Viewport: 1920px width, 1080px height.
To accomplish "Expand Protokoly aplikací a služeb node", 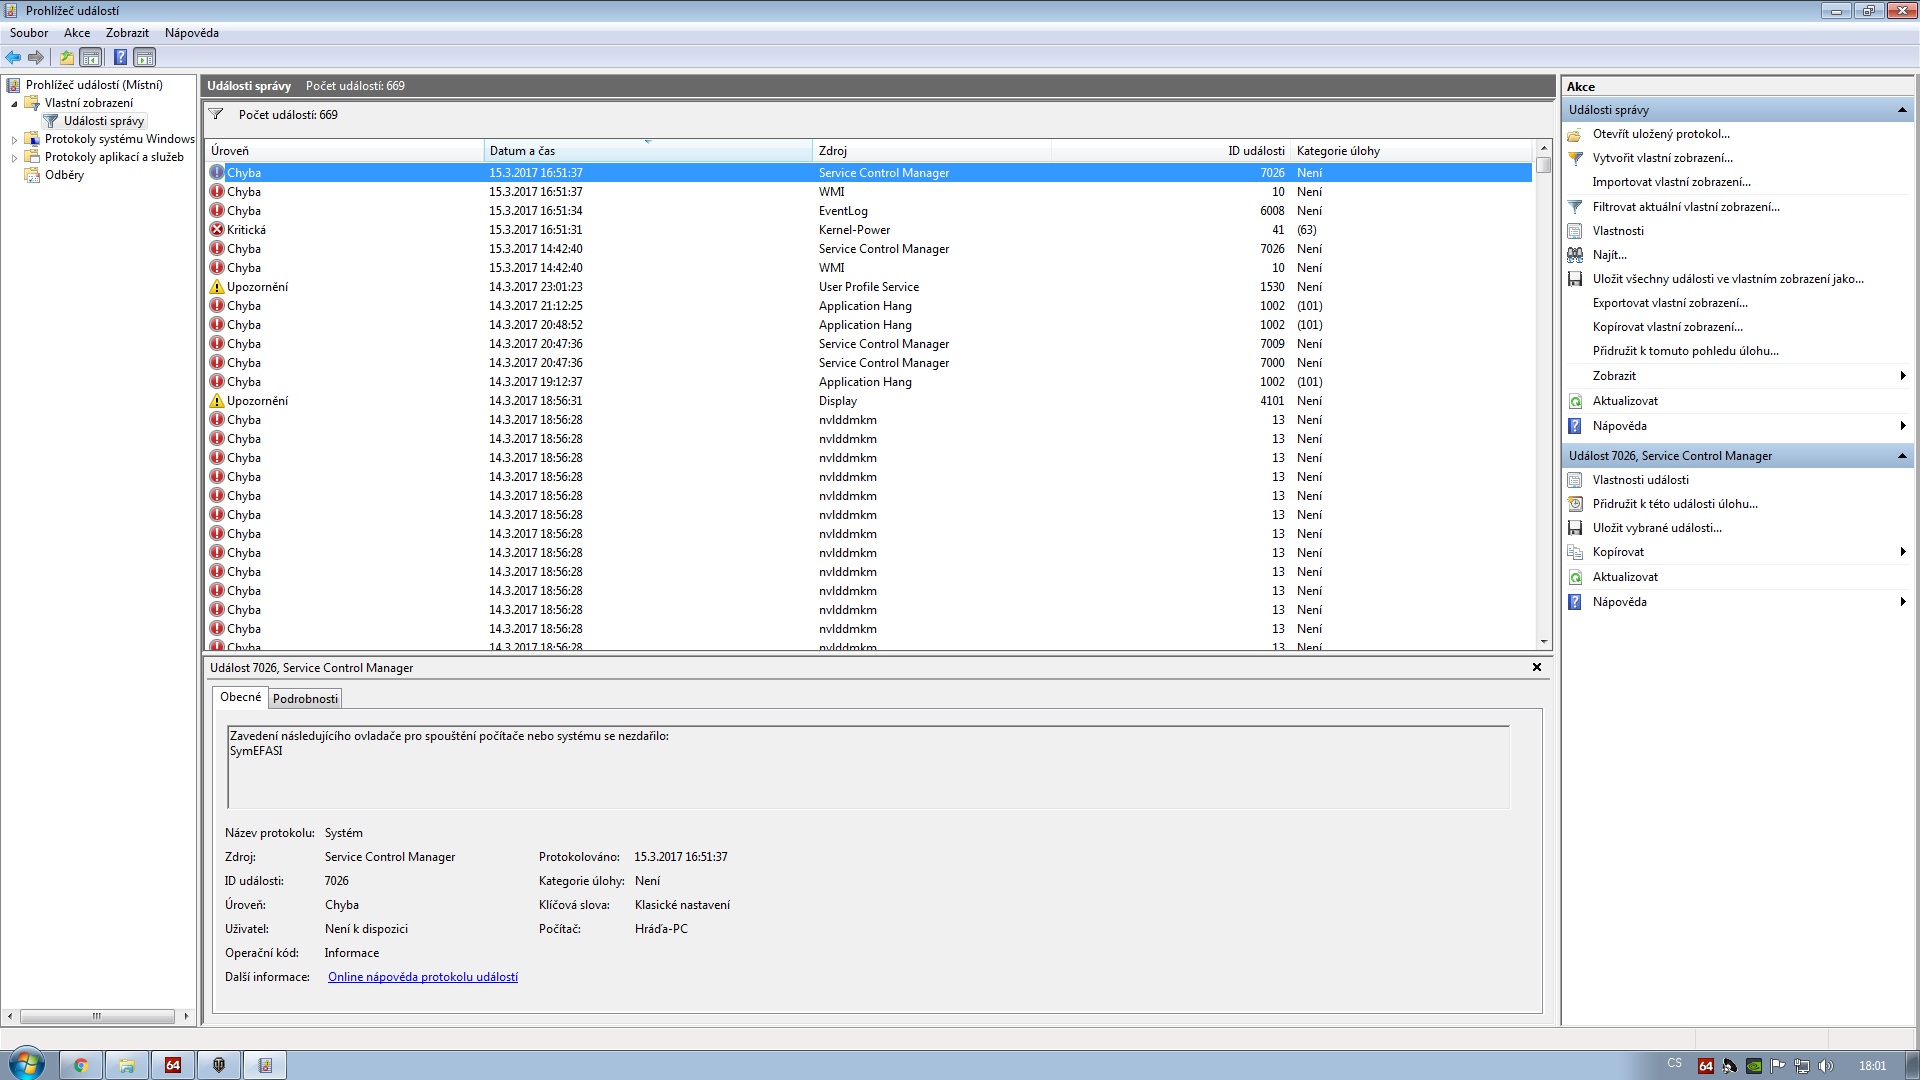I will [x=14, y=158].
